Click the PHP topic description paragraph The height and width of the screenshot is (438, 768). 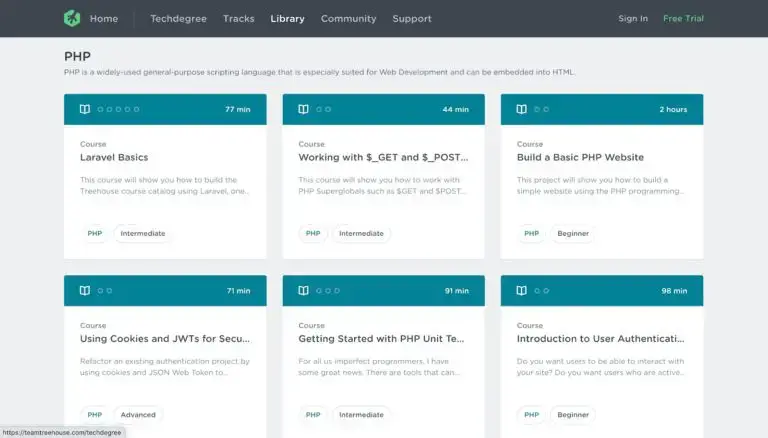click(x=319, y=72)
